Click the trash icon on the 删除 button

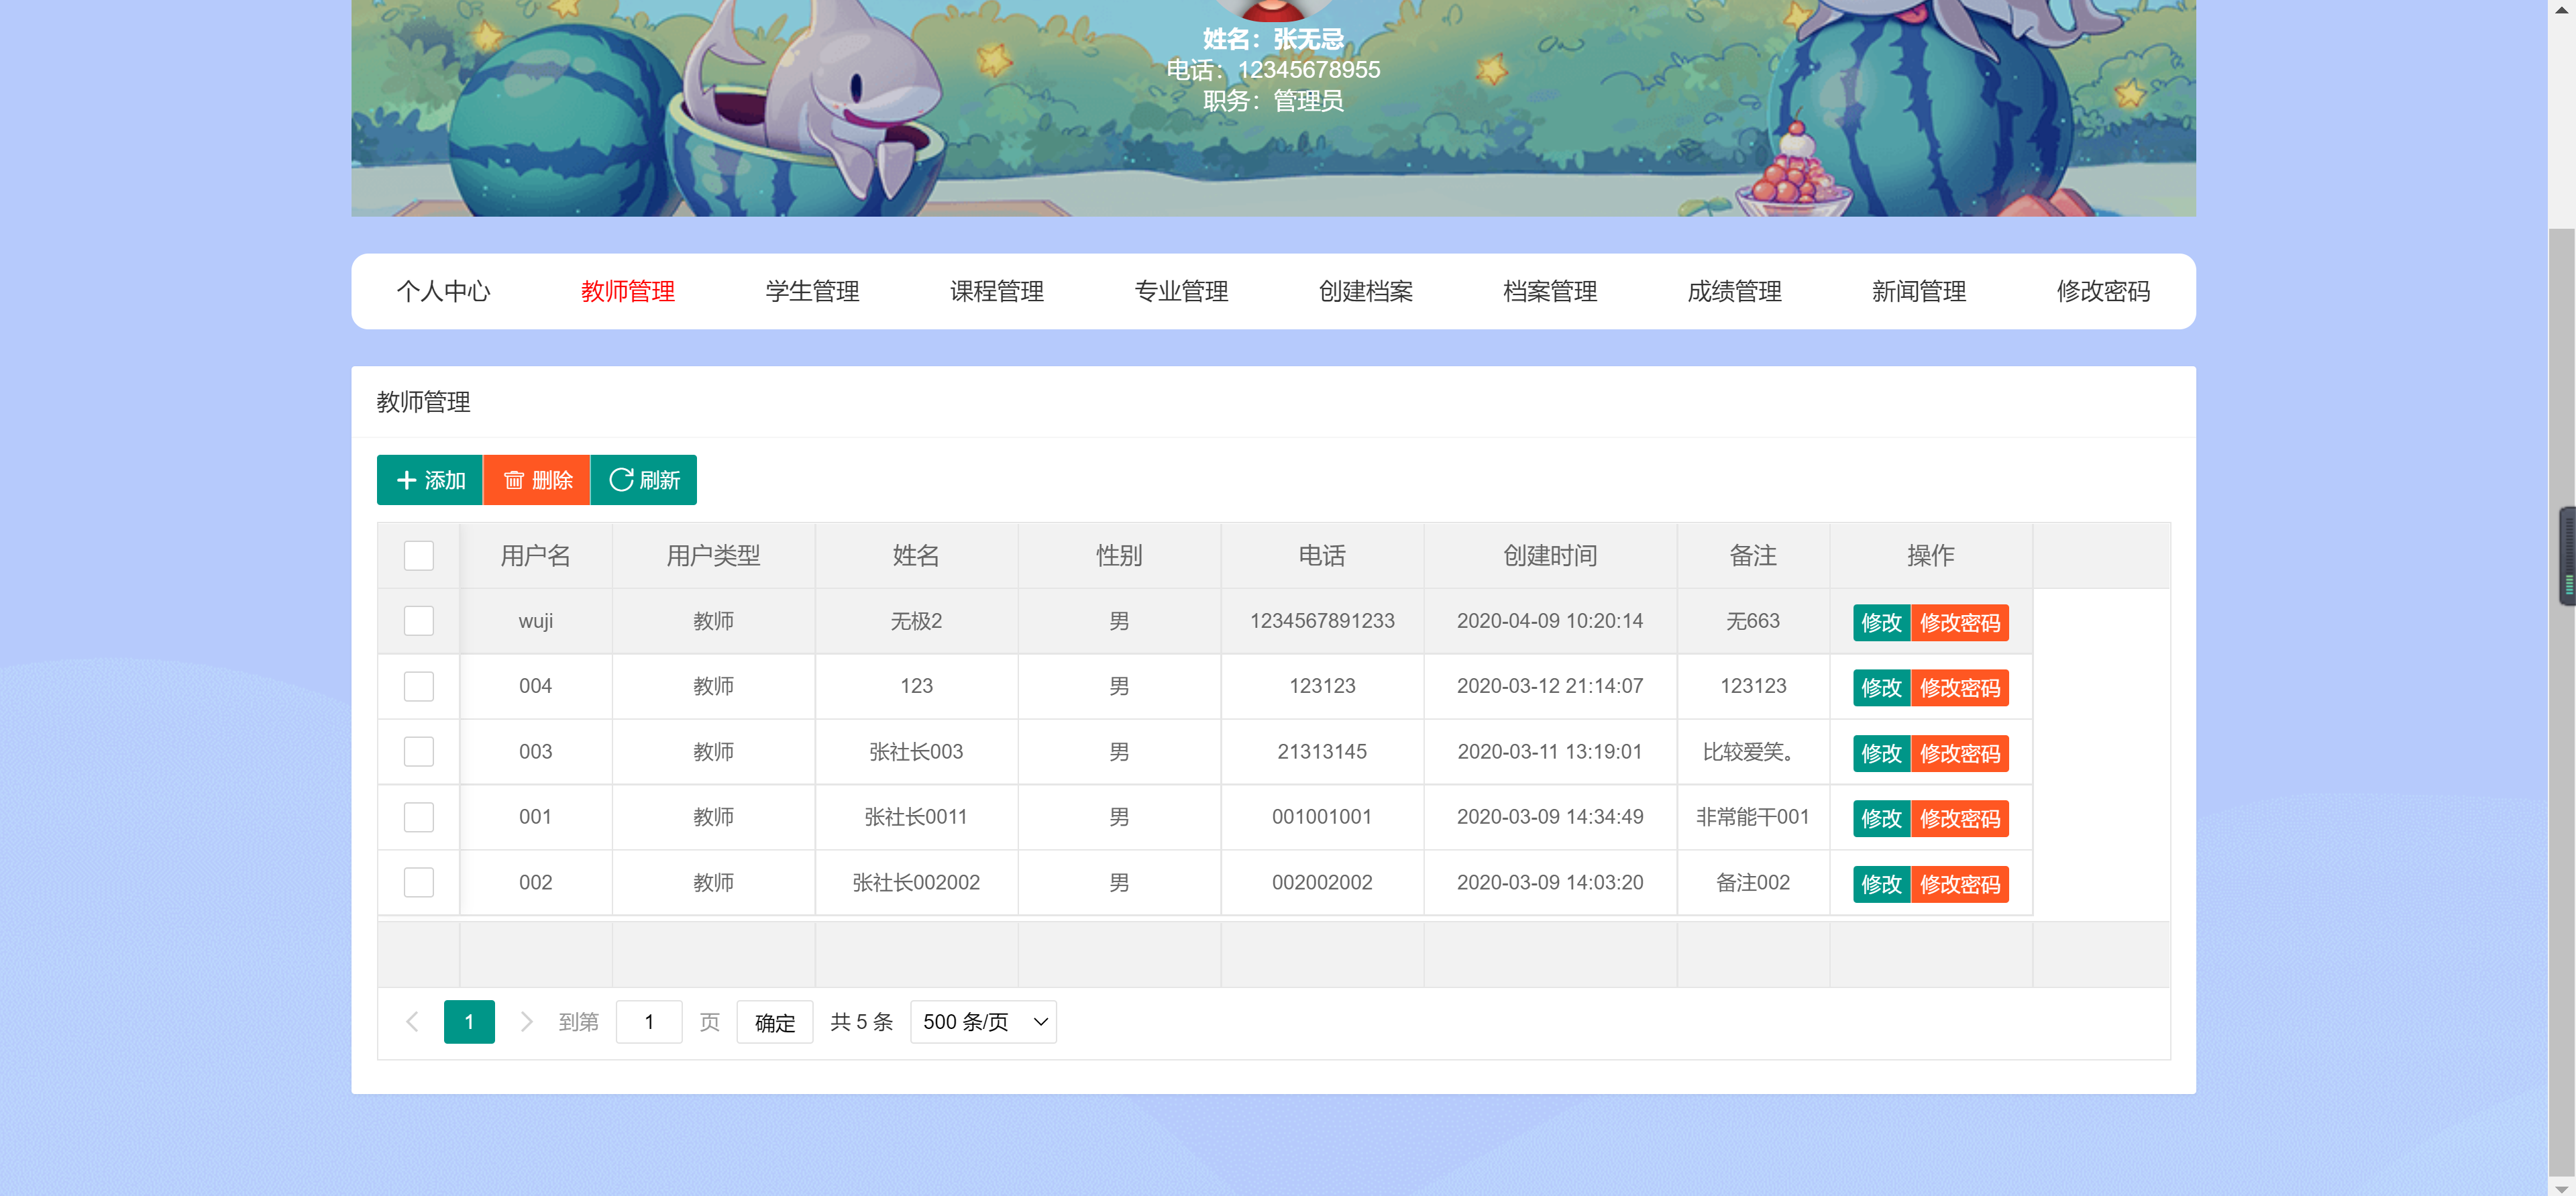click(x=514, y=479)
